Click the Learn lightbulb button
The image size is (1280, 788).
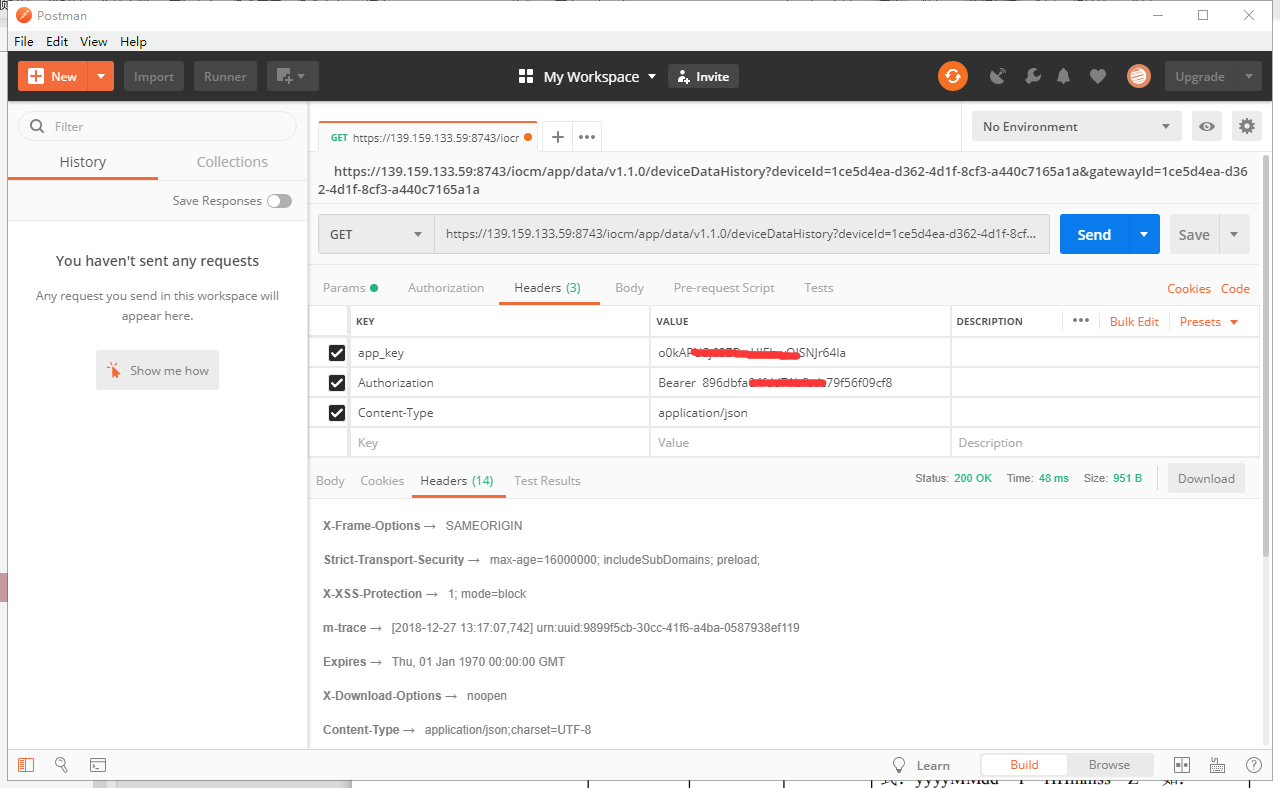(x=920, y=765)
